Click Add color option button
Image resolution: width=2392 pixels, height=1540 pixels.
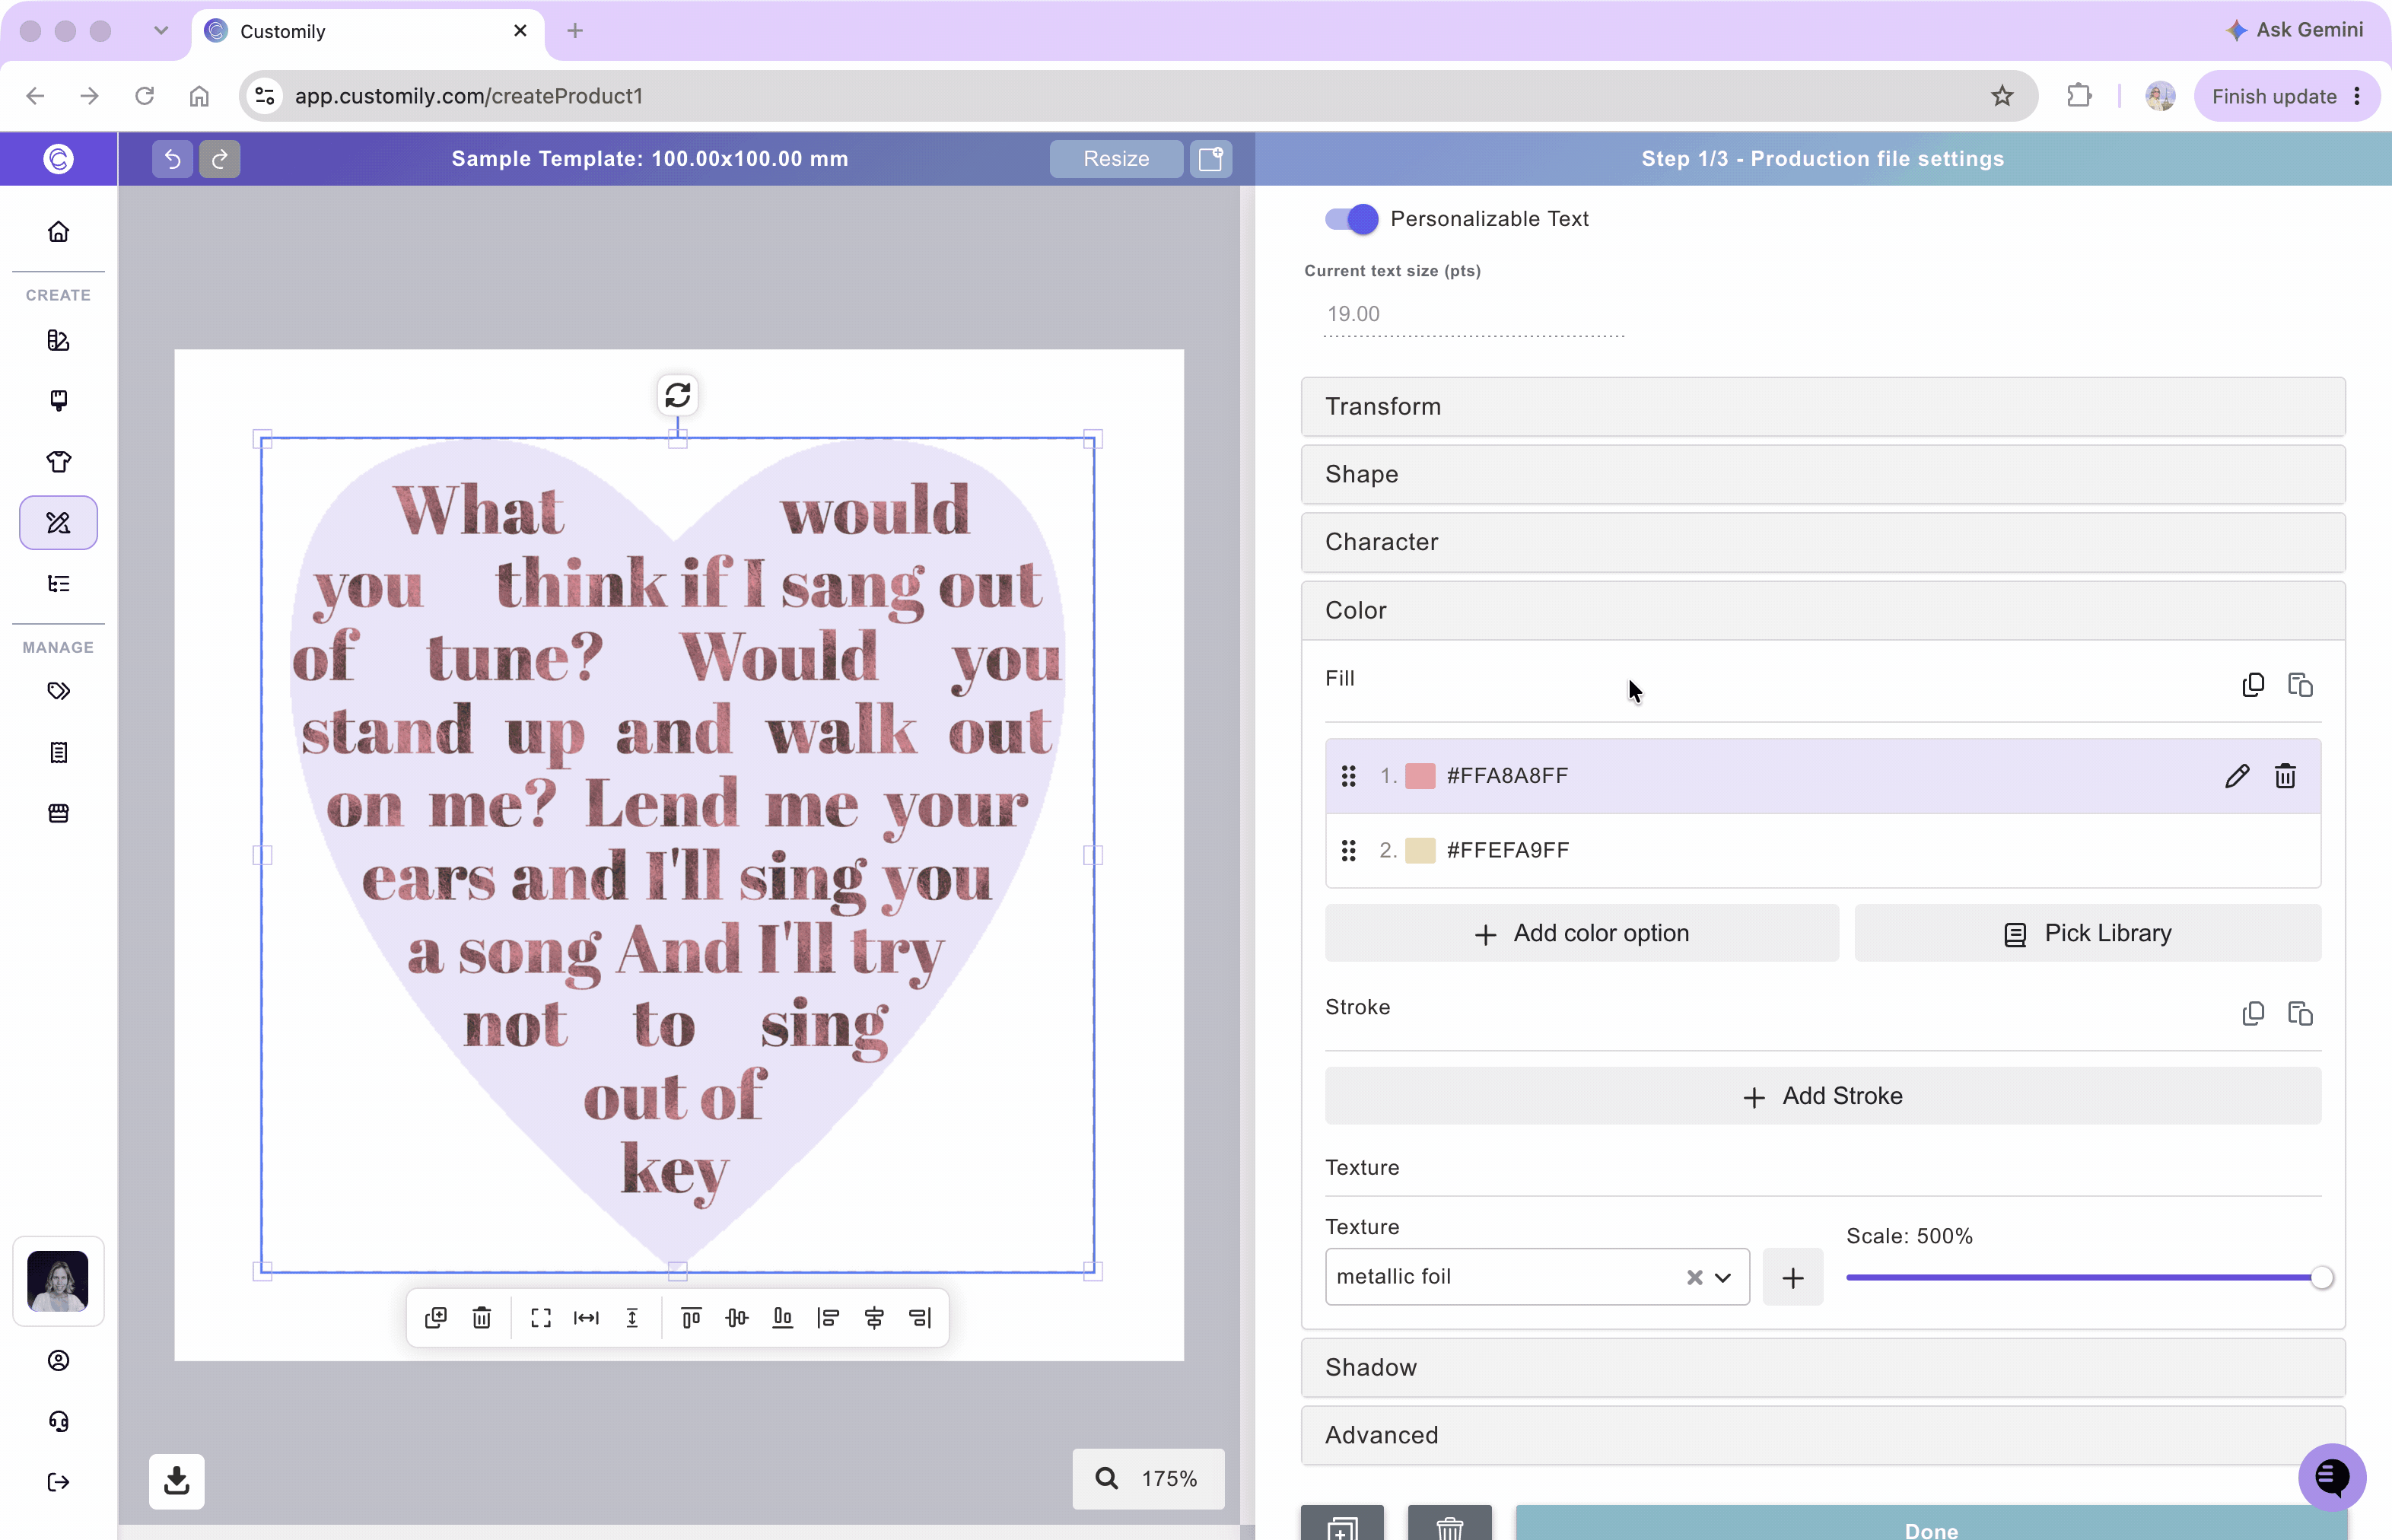[x=1582, y=933]
